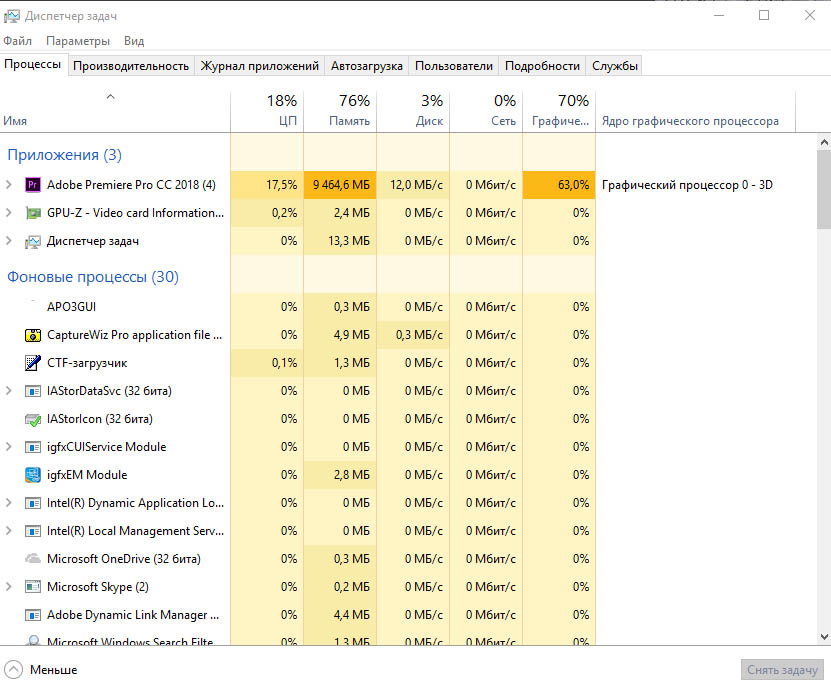Switch to the Подробности tab
The width and height of the screenshot is (831, 684).
(542, 66)
